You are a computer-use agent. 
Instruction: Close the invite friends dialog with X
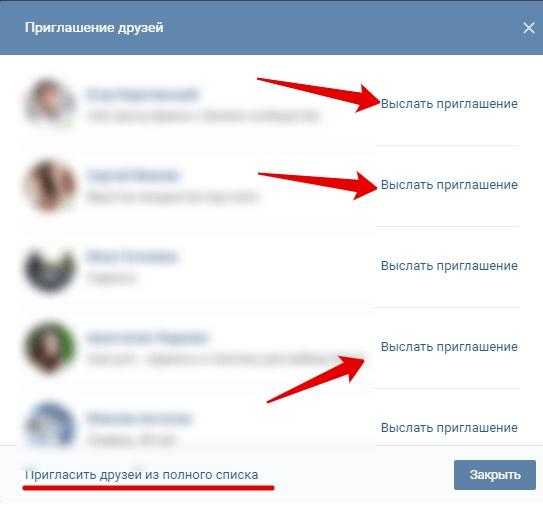click(x=529, y=28)
